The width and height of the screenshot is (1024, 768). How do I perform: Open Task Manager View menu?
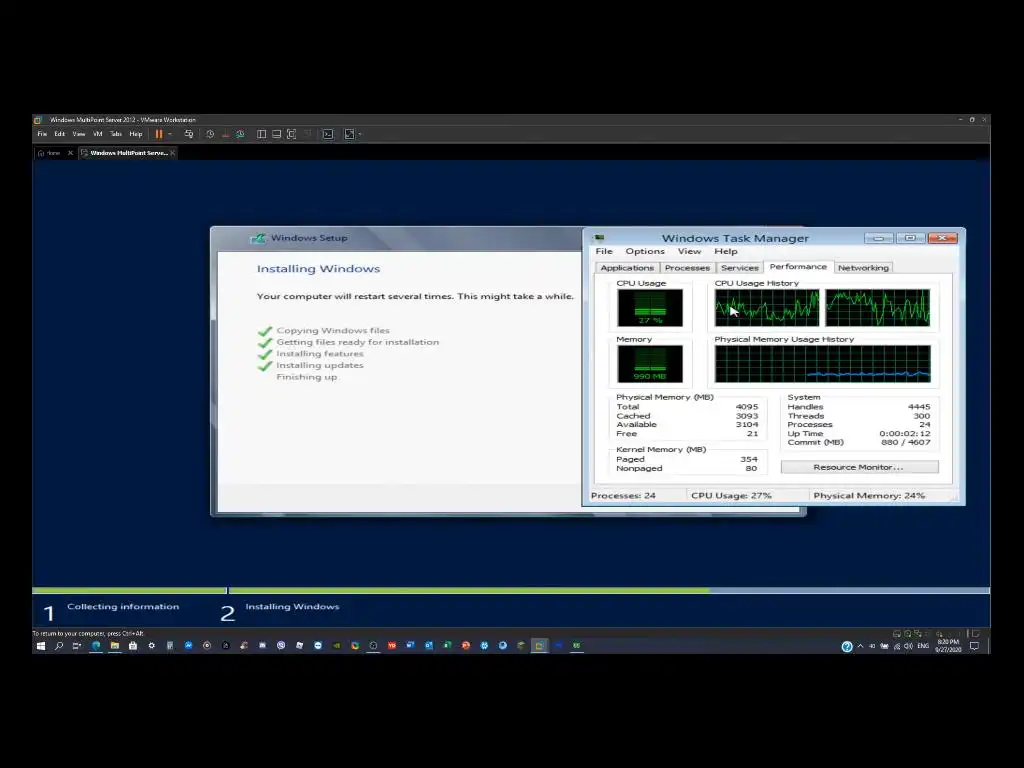pos(690,251)
